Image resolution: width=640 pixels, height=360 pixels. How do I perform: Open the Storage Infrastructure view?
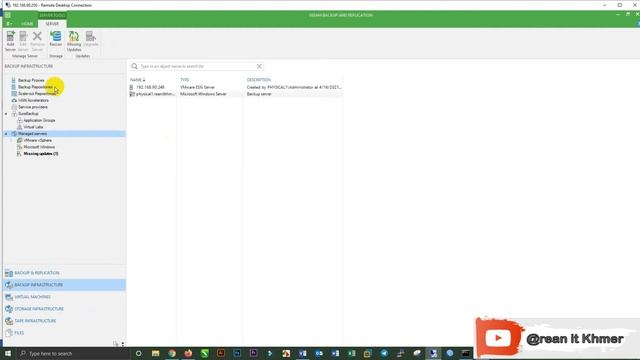pos(64,309)
